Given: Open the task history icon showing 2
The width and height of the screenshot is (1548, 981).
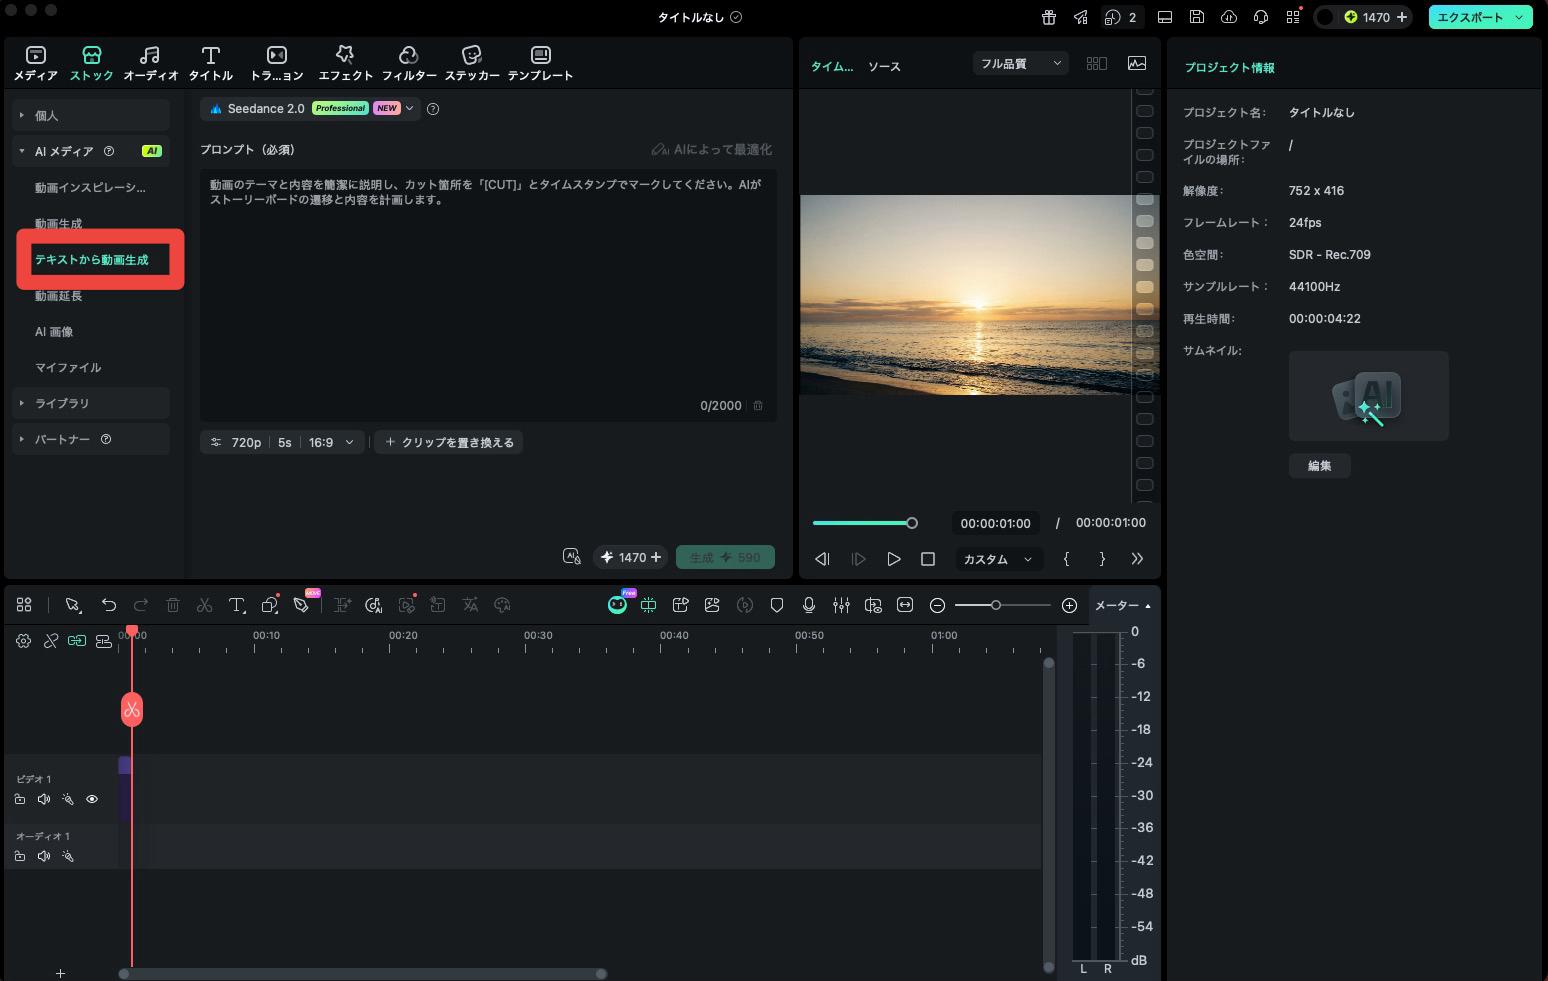Looking at the screenshot, I should [1121, 17].
